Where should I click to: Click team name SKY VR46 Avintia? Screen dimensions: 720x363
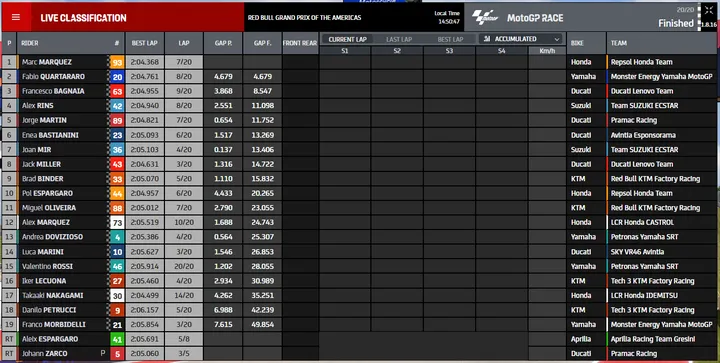click(637, 251)
